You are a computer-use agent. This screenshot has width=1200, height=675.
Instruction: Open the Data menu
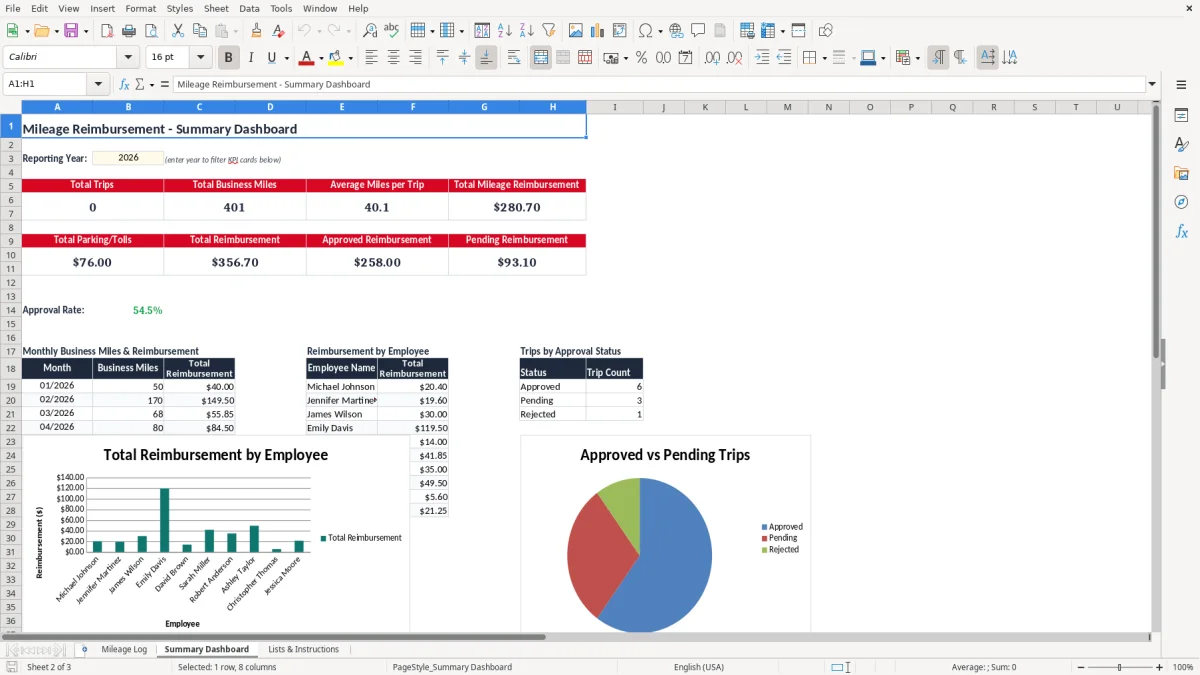click(249, 8)
